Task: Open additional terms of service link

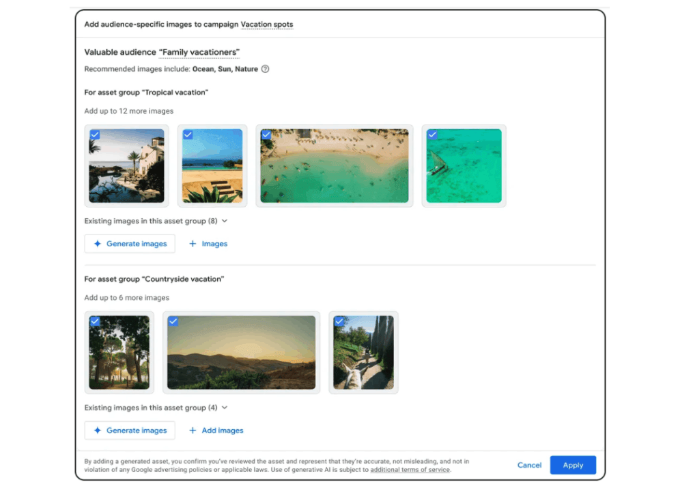Action: pos(410,470)
